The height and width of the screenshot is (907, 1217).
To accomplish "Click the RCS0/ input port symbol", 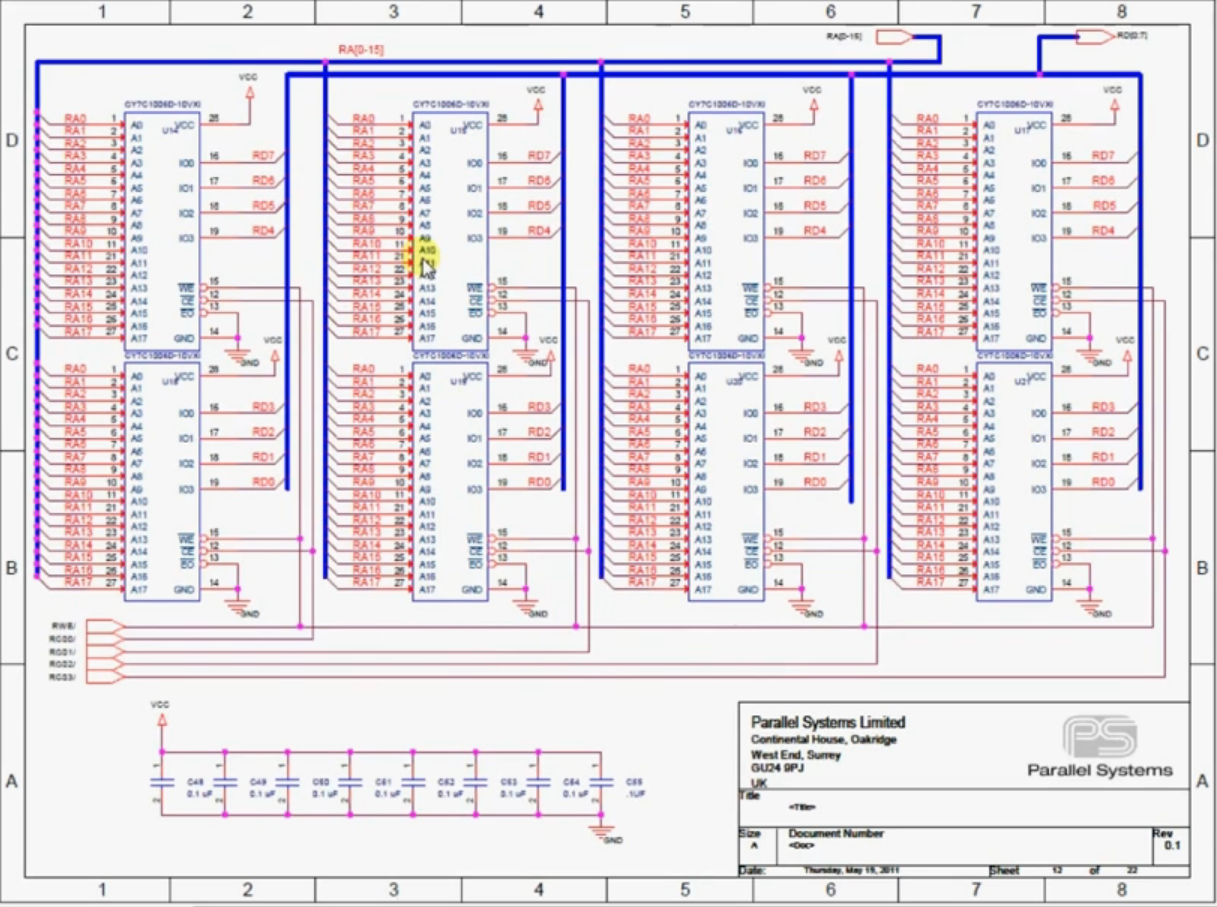I will click(105, 639).
